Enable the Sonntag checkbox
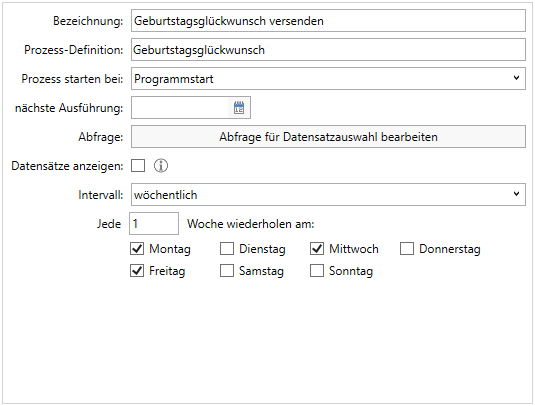 pyautogui.click(x=317, y=271)
